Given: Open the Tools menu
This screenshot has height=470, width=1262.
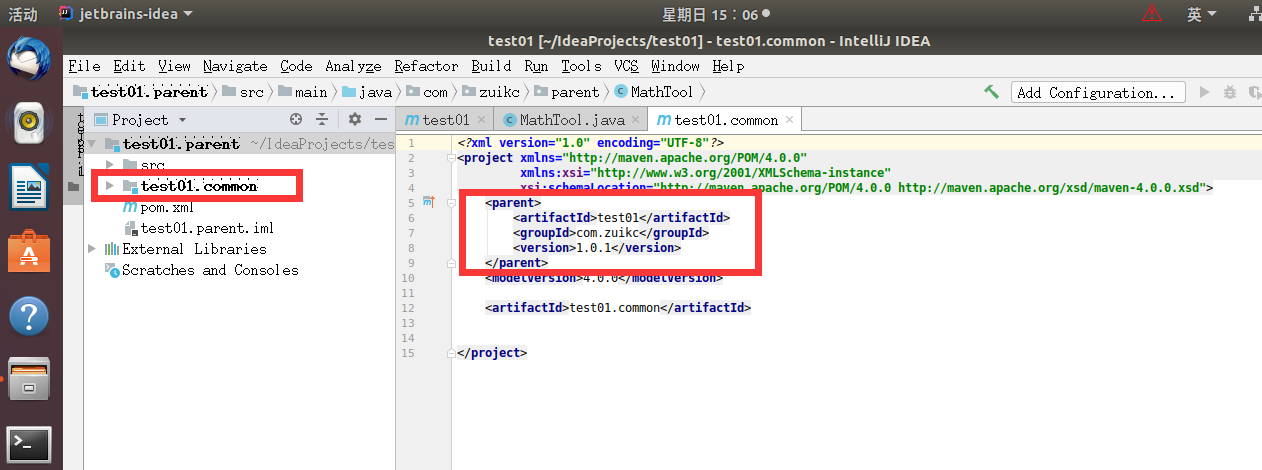Looking at the screenshot, I should [581, 66].
